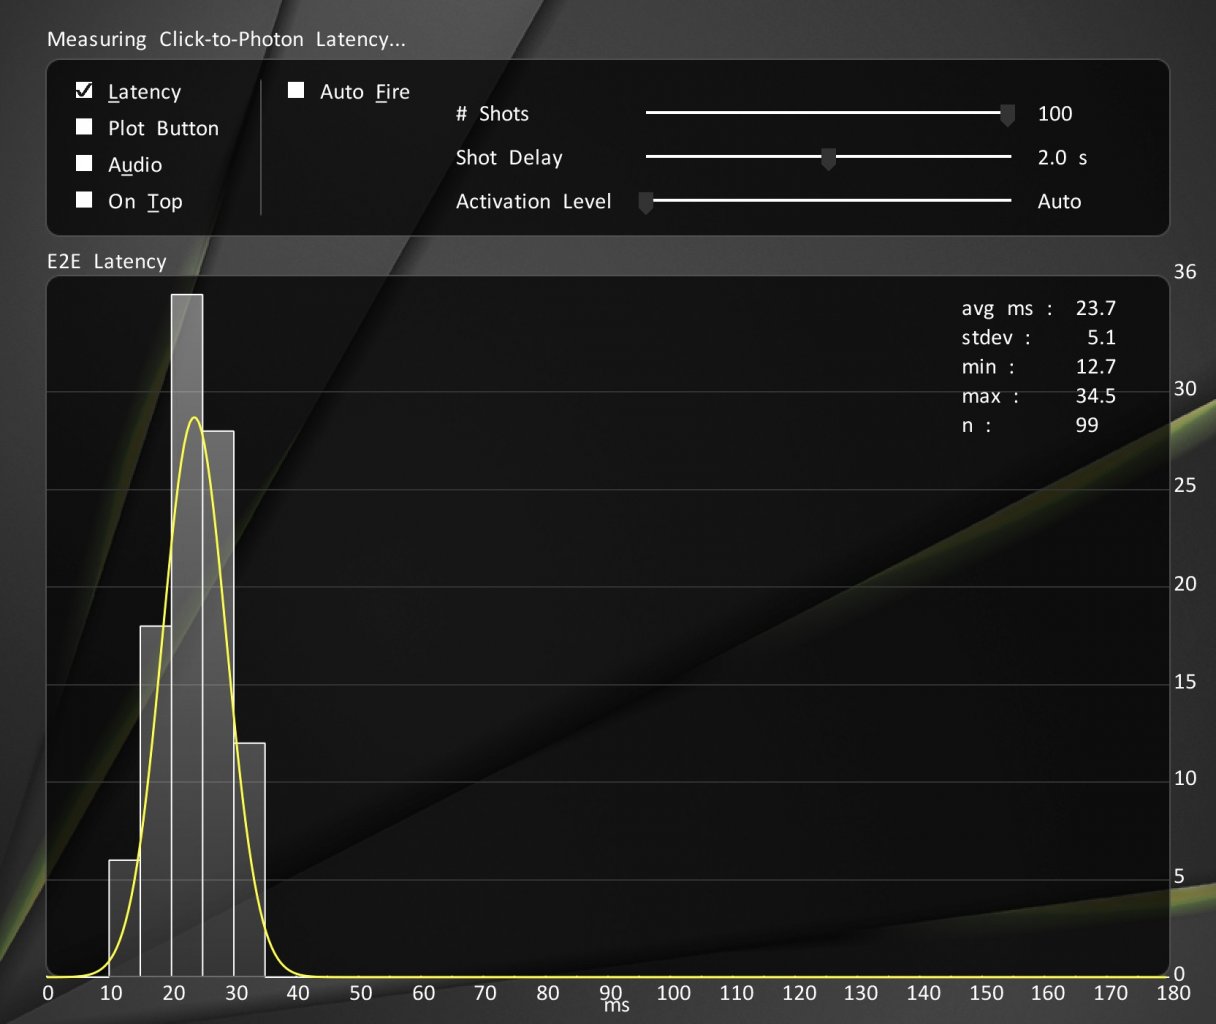
Task: Click the histogram bar for 30-35 ms
Action: [x=250, y=860]
